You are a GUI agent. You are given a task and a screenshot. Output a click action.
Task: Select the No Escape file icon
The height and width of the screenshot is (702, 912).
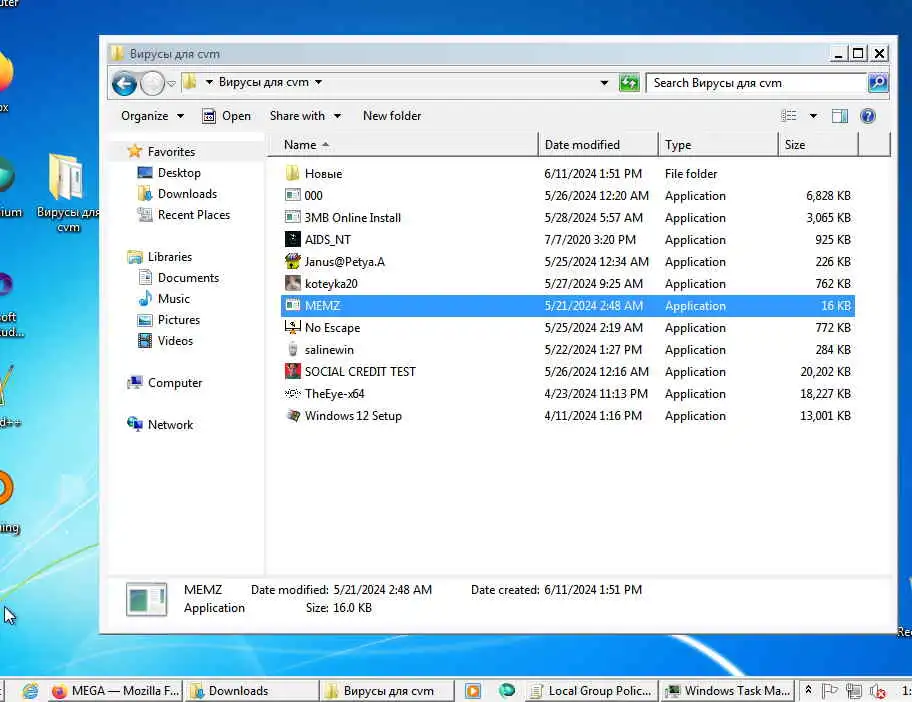point(293,327)
